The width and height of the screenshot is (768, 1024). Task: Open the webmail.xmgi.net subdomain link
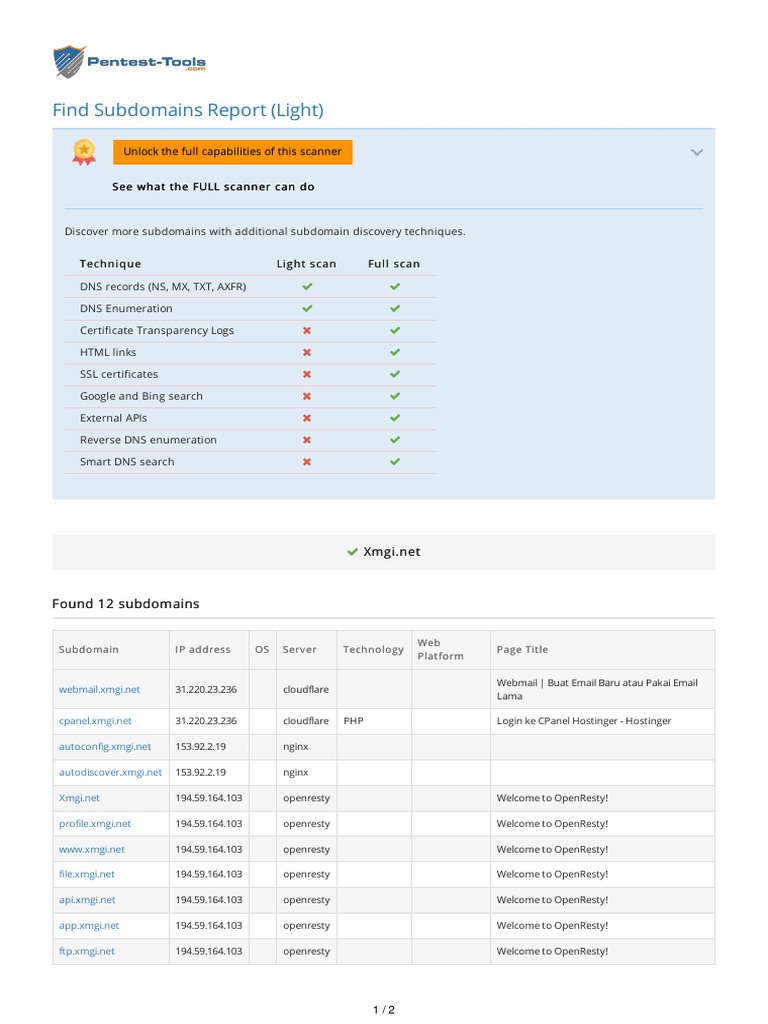pyautogui.click(x=99, y=689)
